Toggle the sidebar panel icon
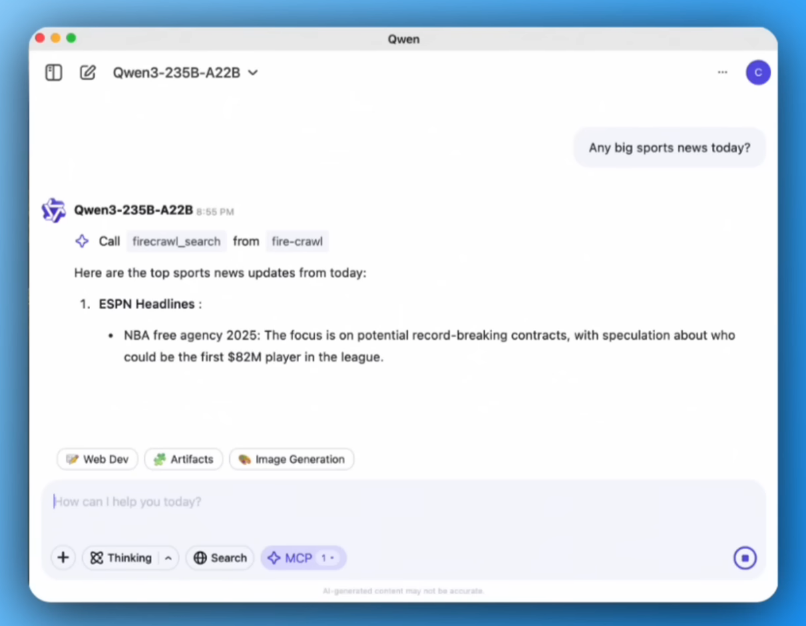The height and width of the screenshot is (626, 806). pyautogui.click(x=53, y=72)
